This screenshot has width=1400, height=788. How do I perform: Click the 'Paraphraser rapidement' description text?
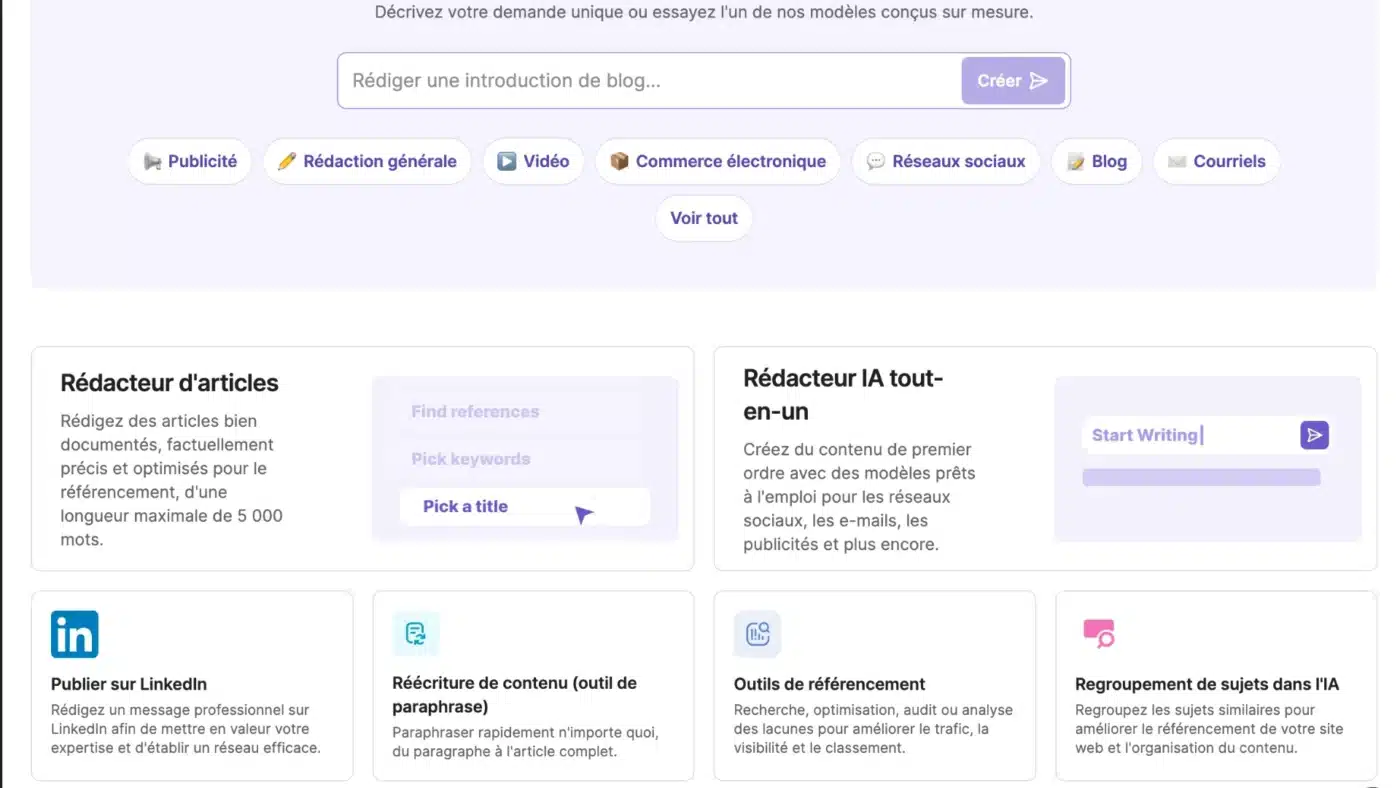[x=526, y=742]
